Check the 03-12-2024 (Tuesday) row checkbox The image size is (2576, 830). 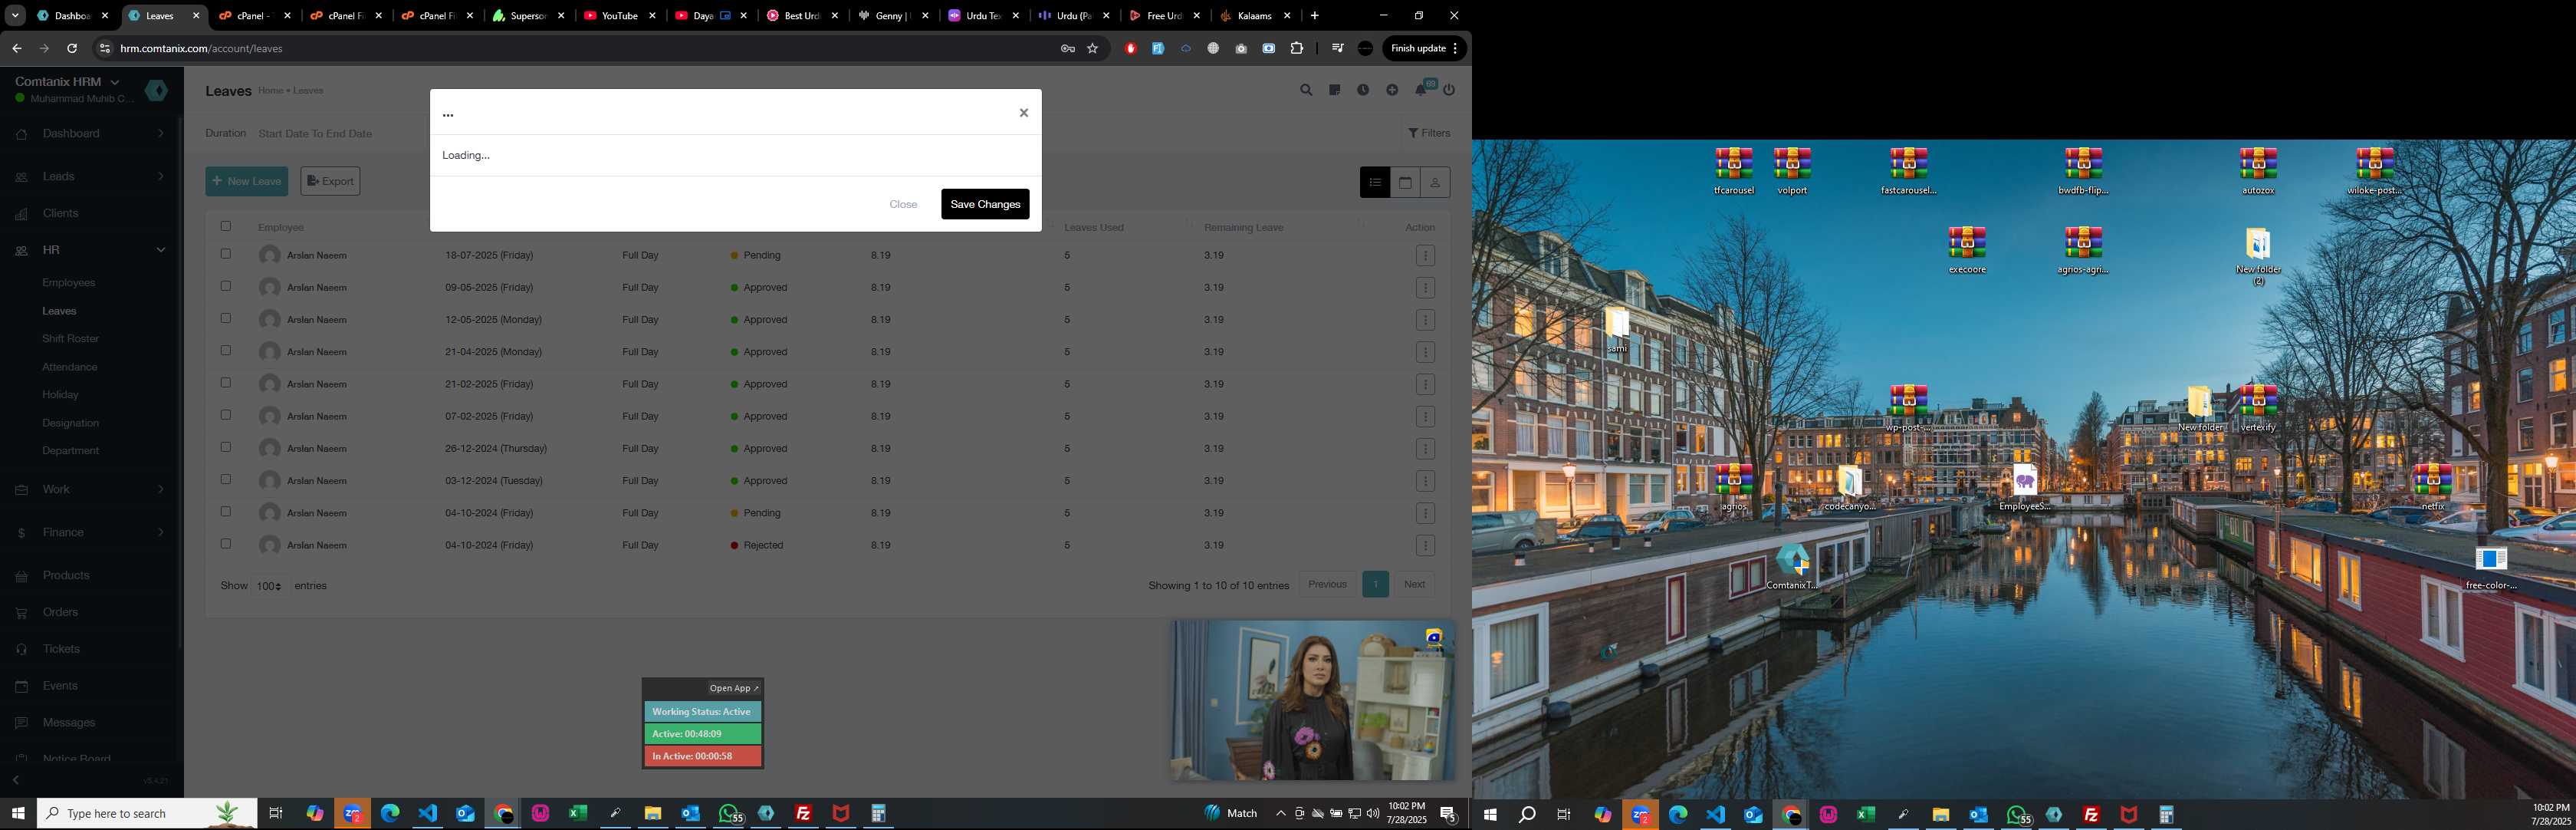point(225,479)
